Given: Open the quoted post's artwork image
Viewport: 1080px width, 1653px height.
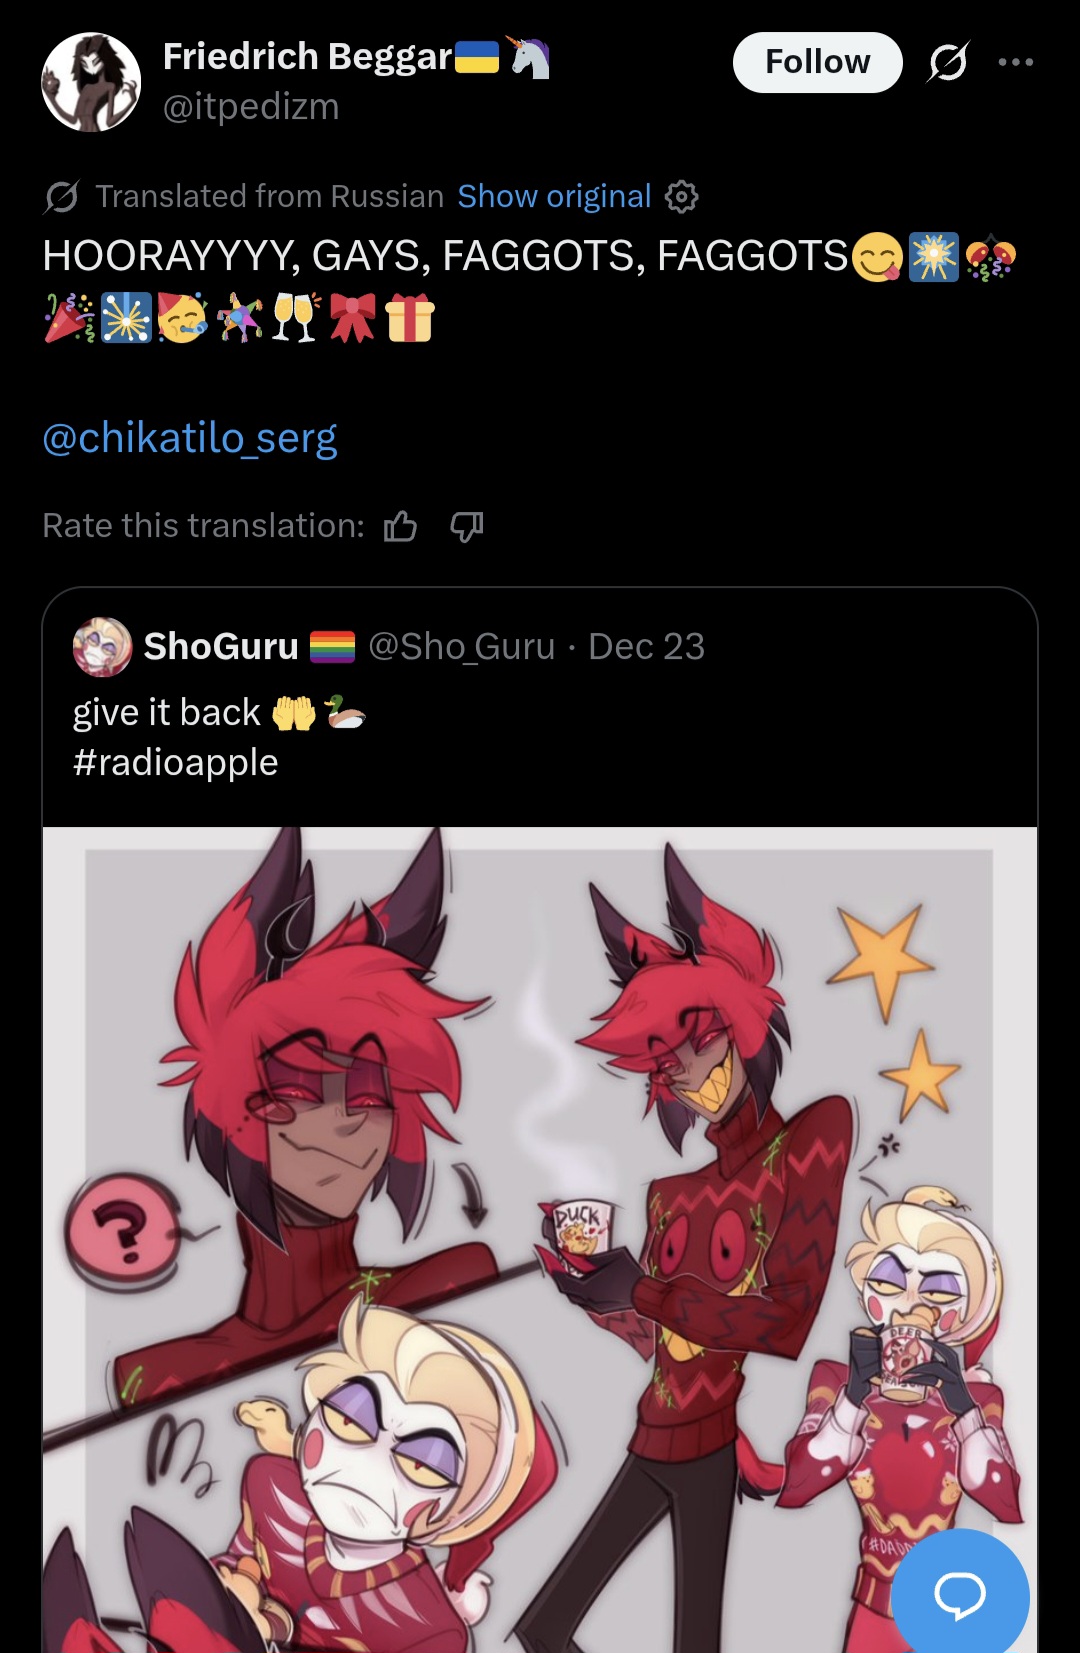Looking at the screenshot, I should coord(540,1240).
